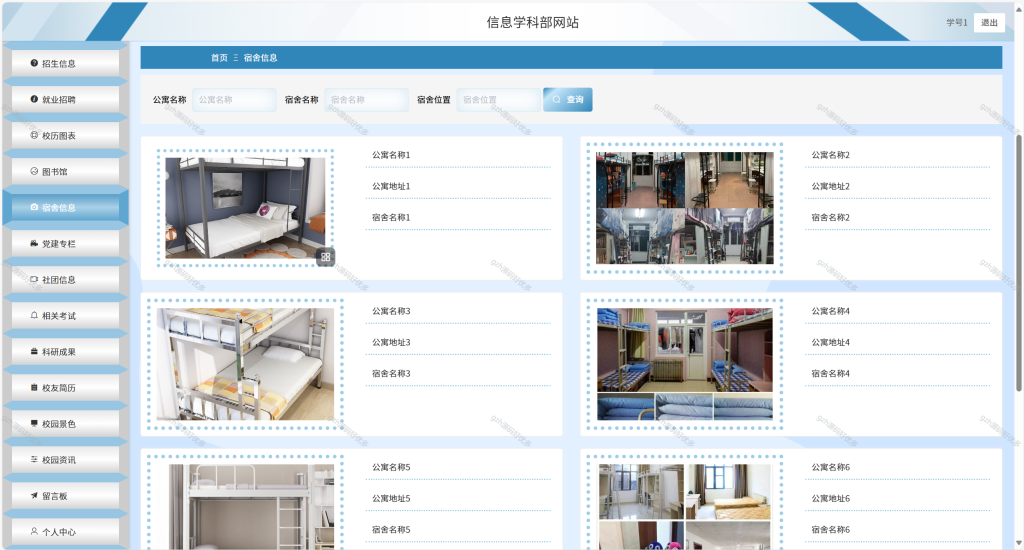Viewport: 1024px width, 550px height.
Task: Click the 宿舍名称4 text
Action: coord(830,374)
